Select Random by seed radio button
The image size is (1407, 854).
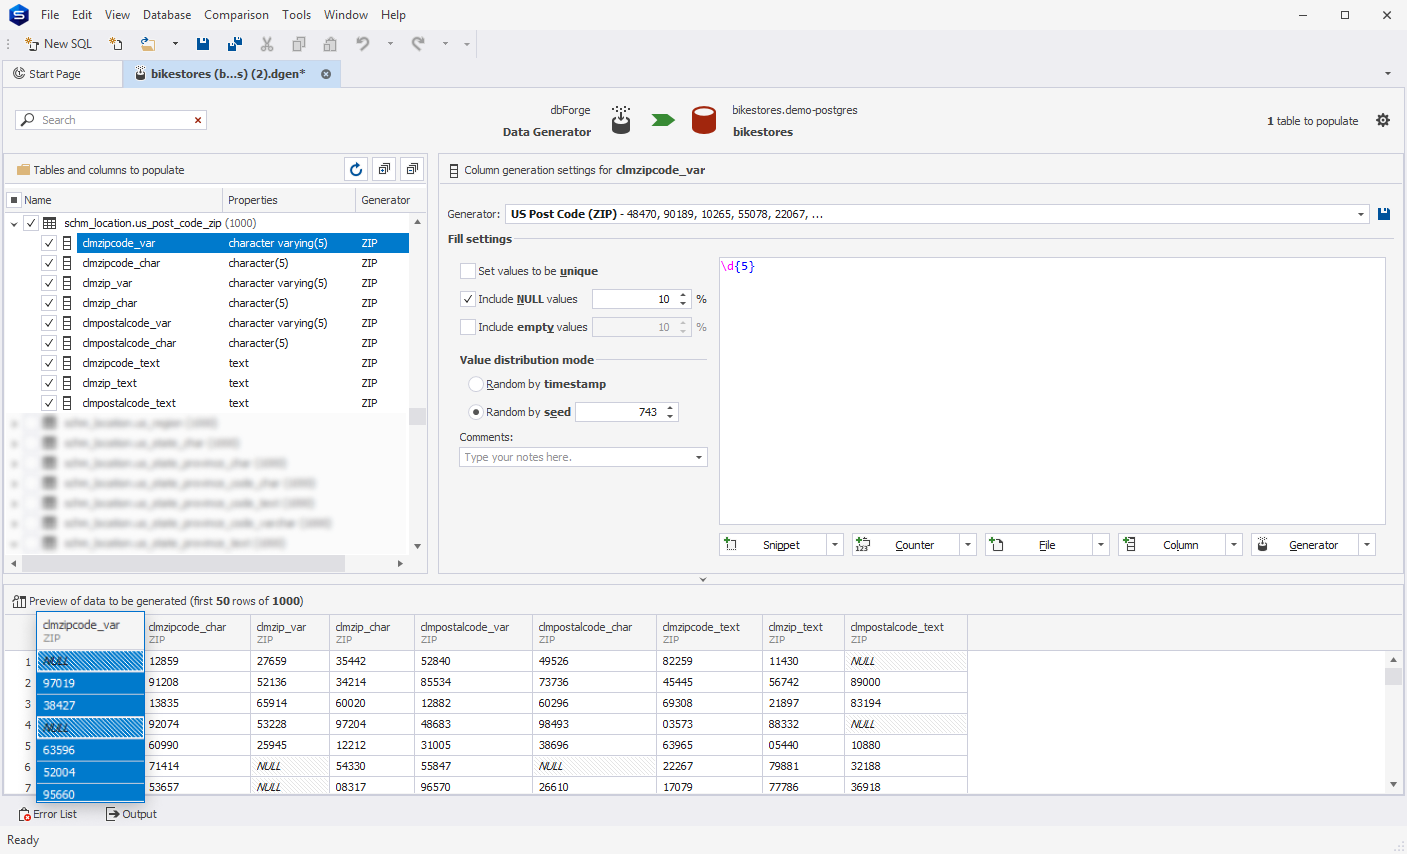tap(476, 412)
